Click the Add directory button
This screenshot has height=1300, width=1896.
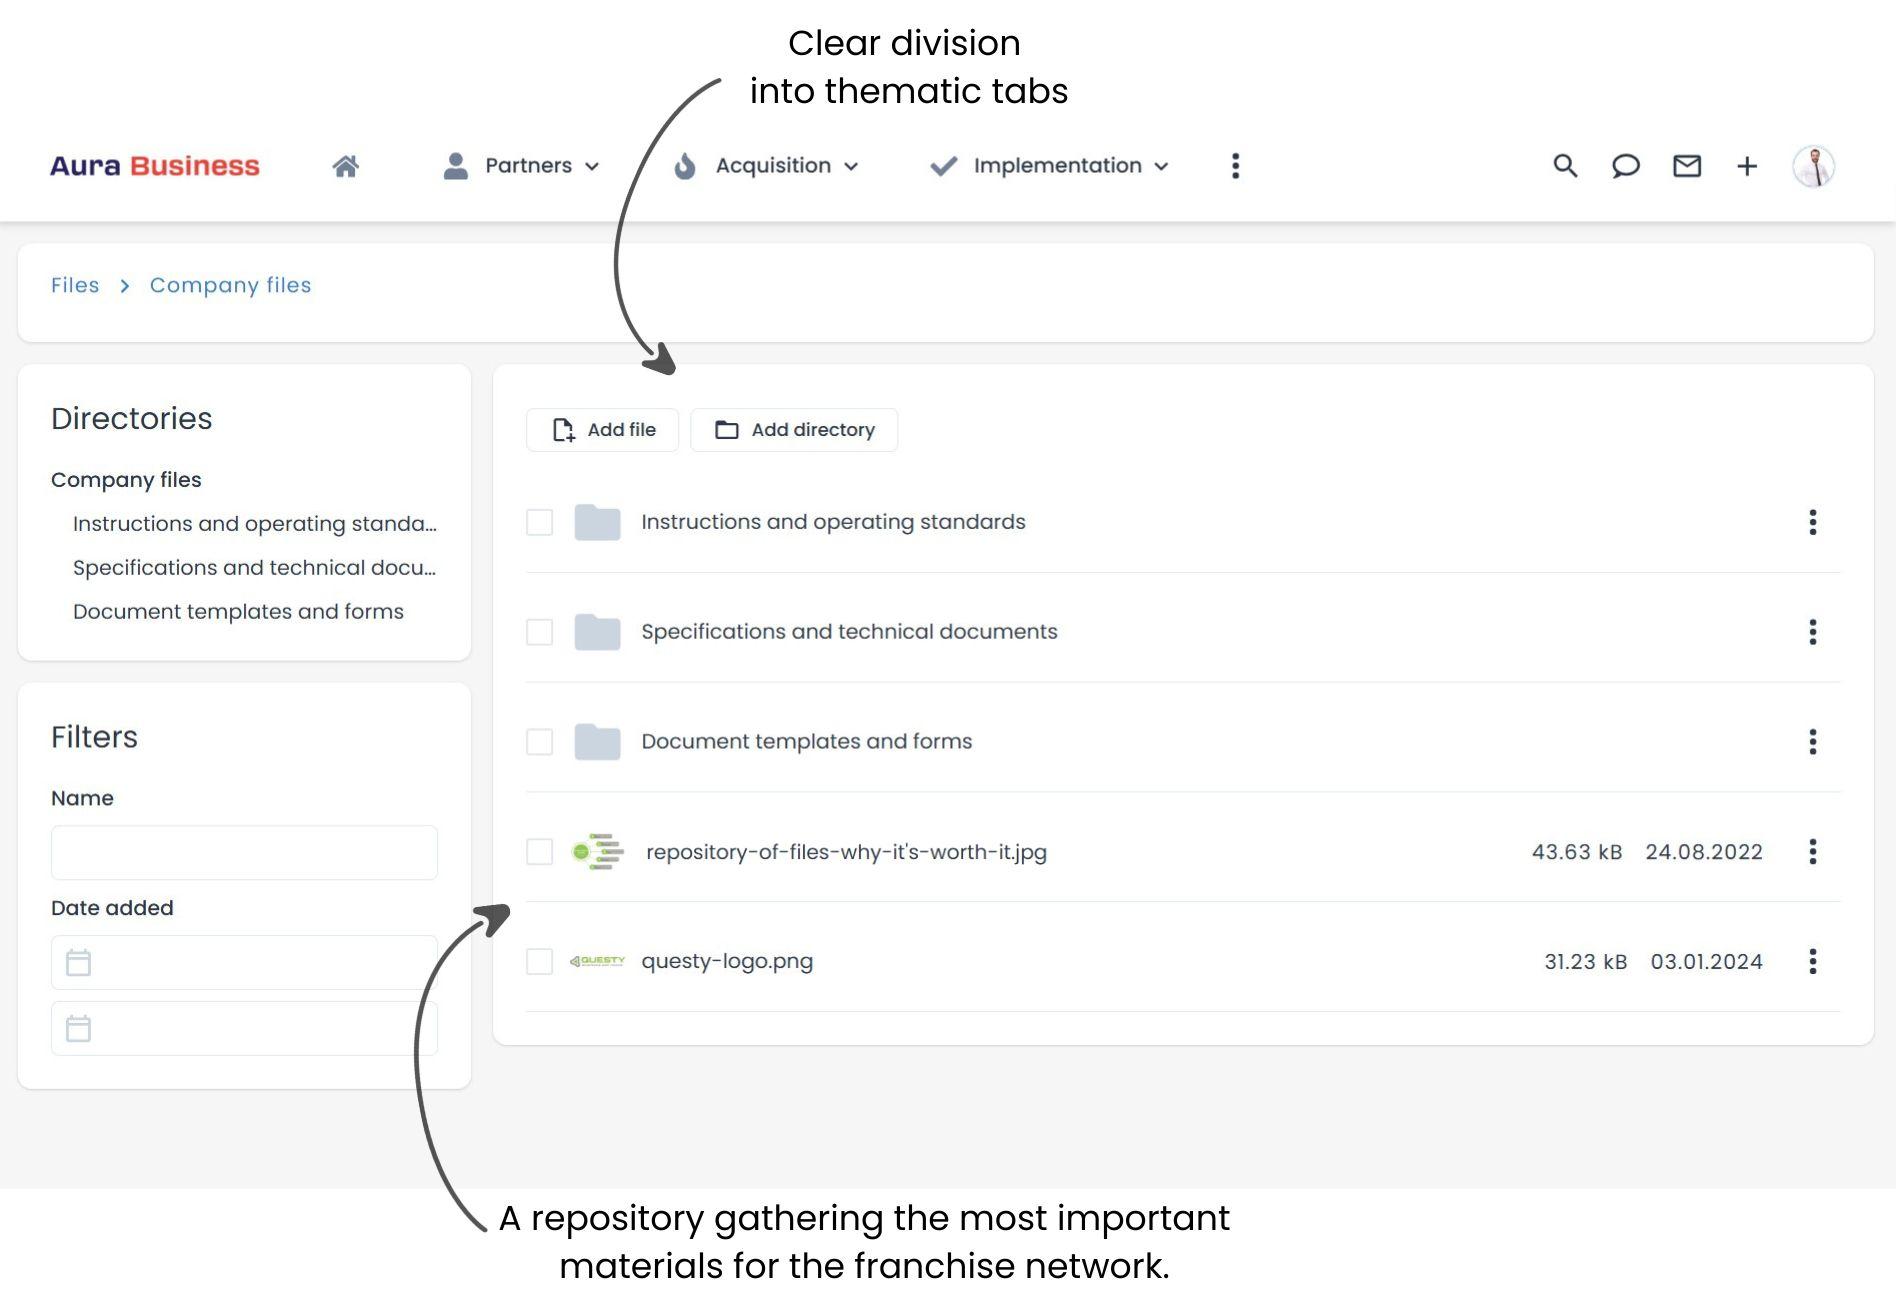tap(794, 430)
